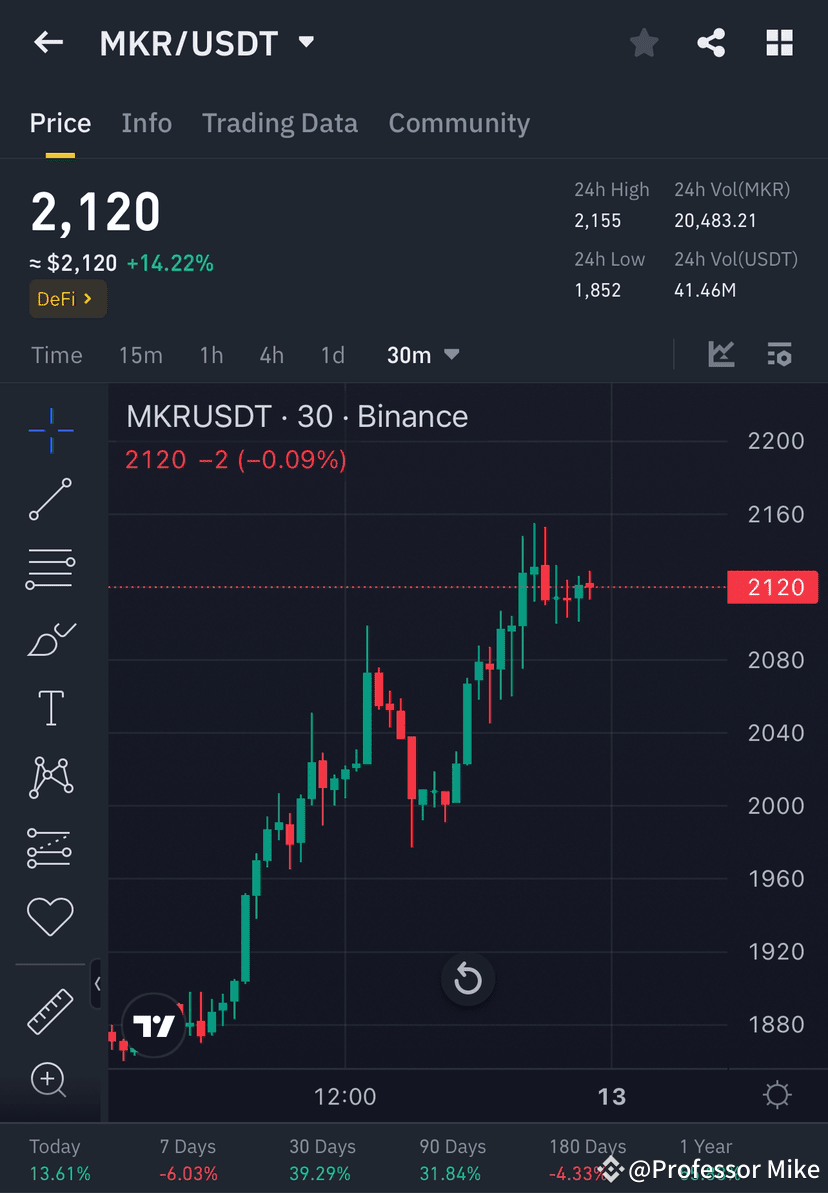Open the chart indicator settings icon
The image size is (828, 1193).
pos(779,354)
